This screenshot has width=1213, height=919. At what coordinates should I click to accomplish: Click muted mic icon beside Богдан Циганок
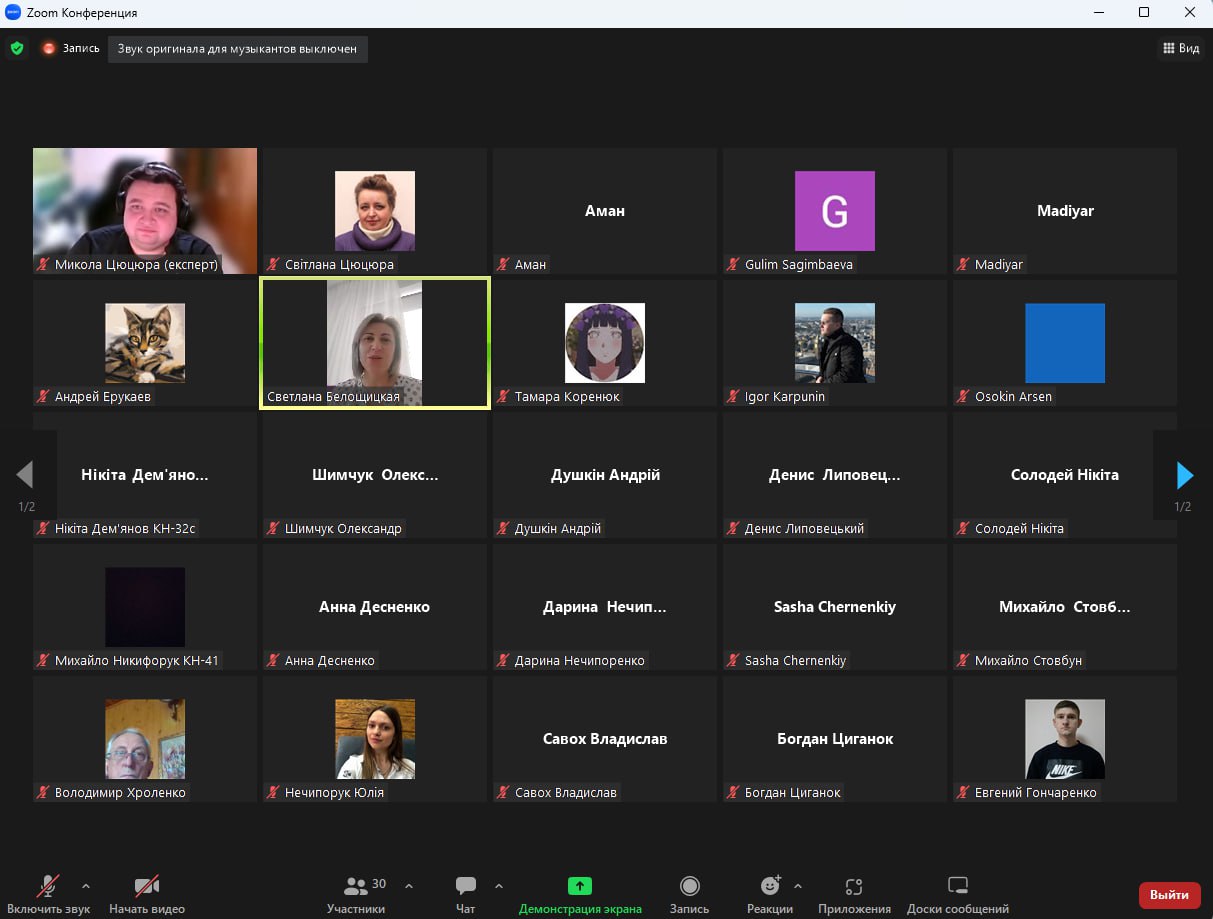point(734,793)
